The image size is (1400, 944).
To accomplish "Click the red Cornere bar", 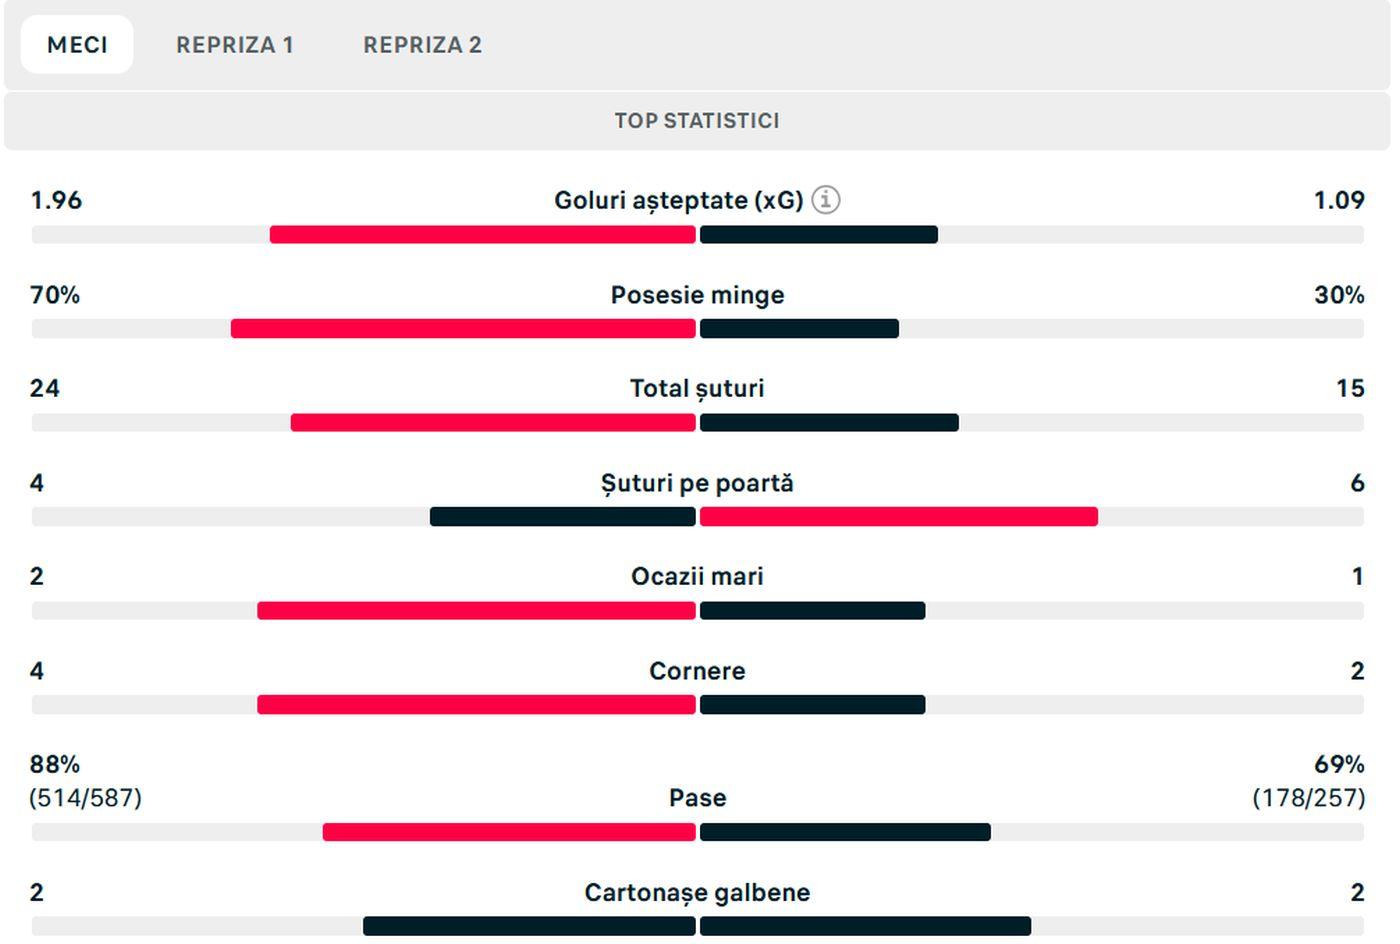I will 476,705.
